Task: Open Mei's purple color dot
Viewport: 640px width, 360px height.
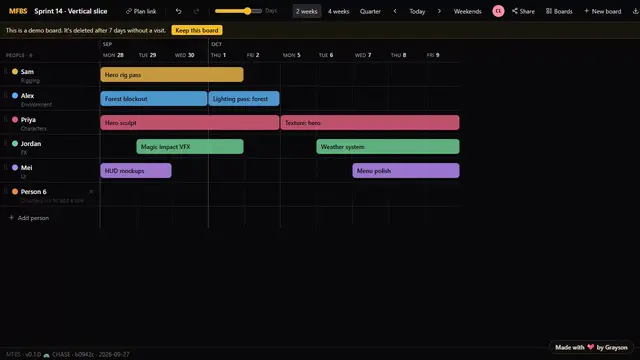Action: (15, 167)
